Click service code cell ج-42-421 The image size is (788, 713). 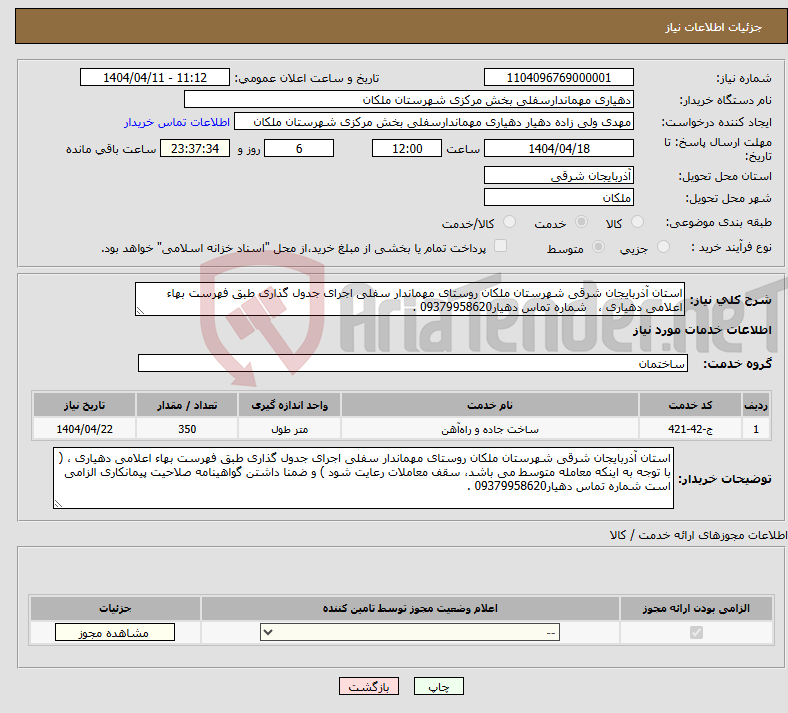tap(691, 429)
